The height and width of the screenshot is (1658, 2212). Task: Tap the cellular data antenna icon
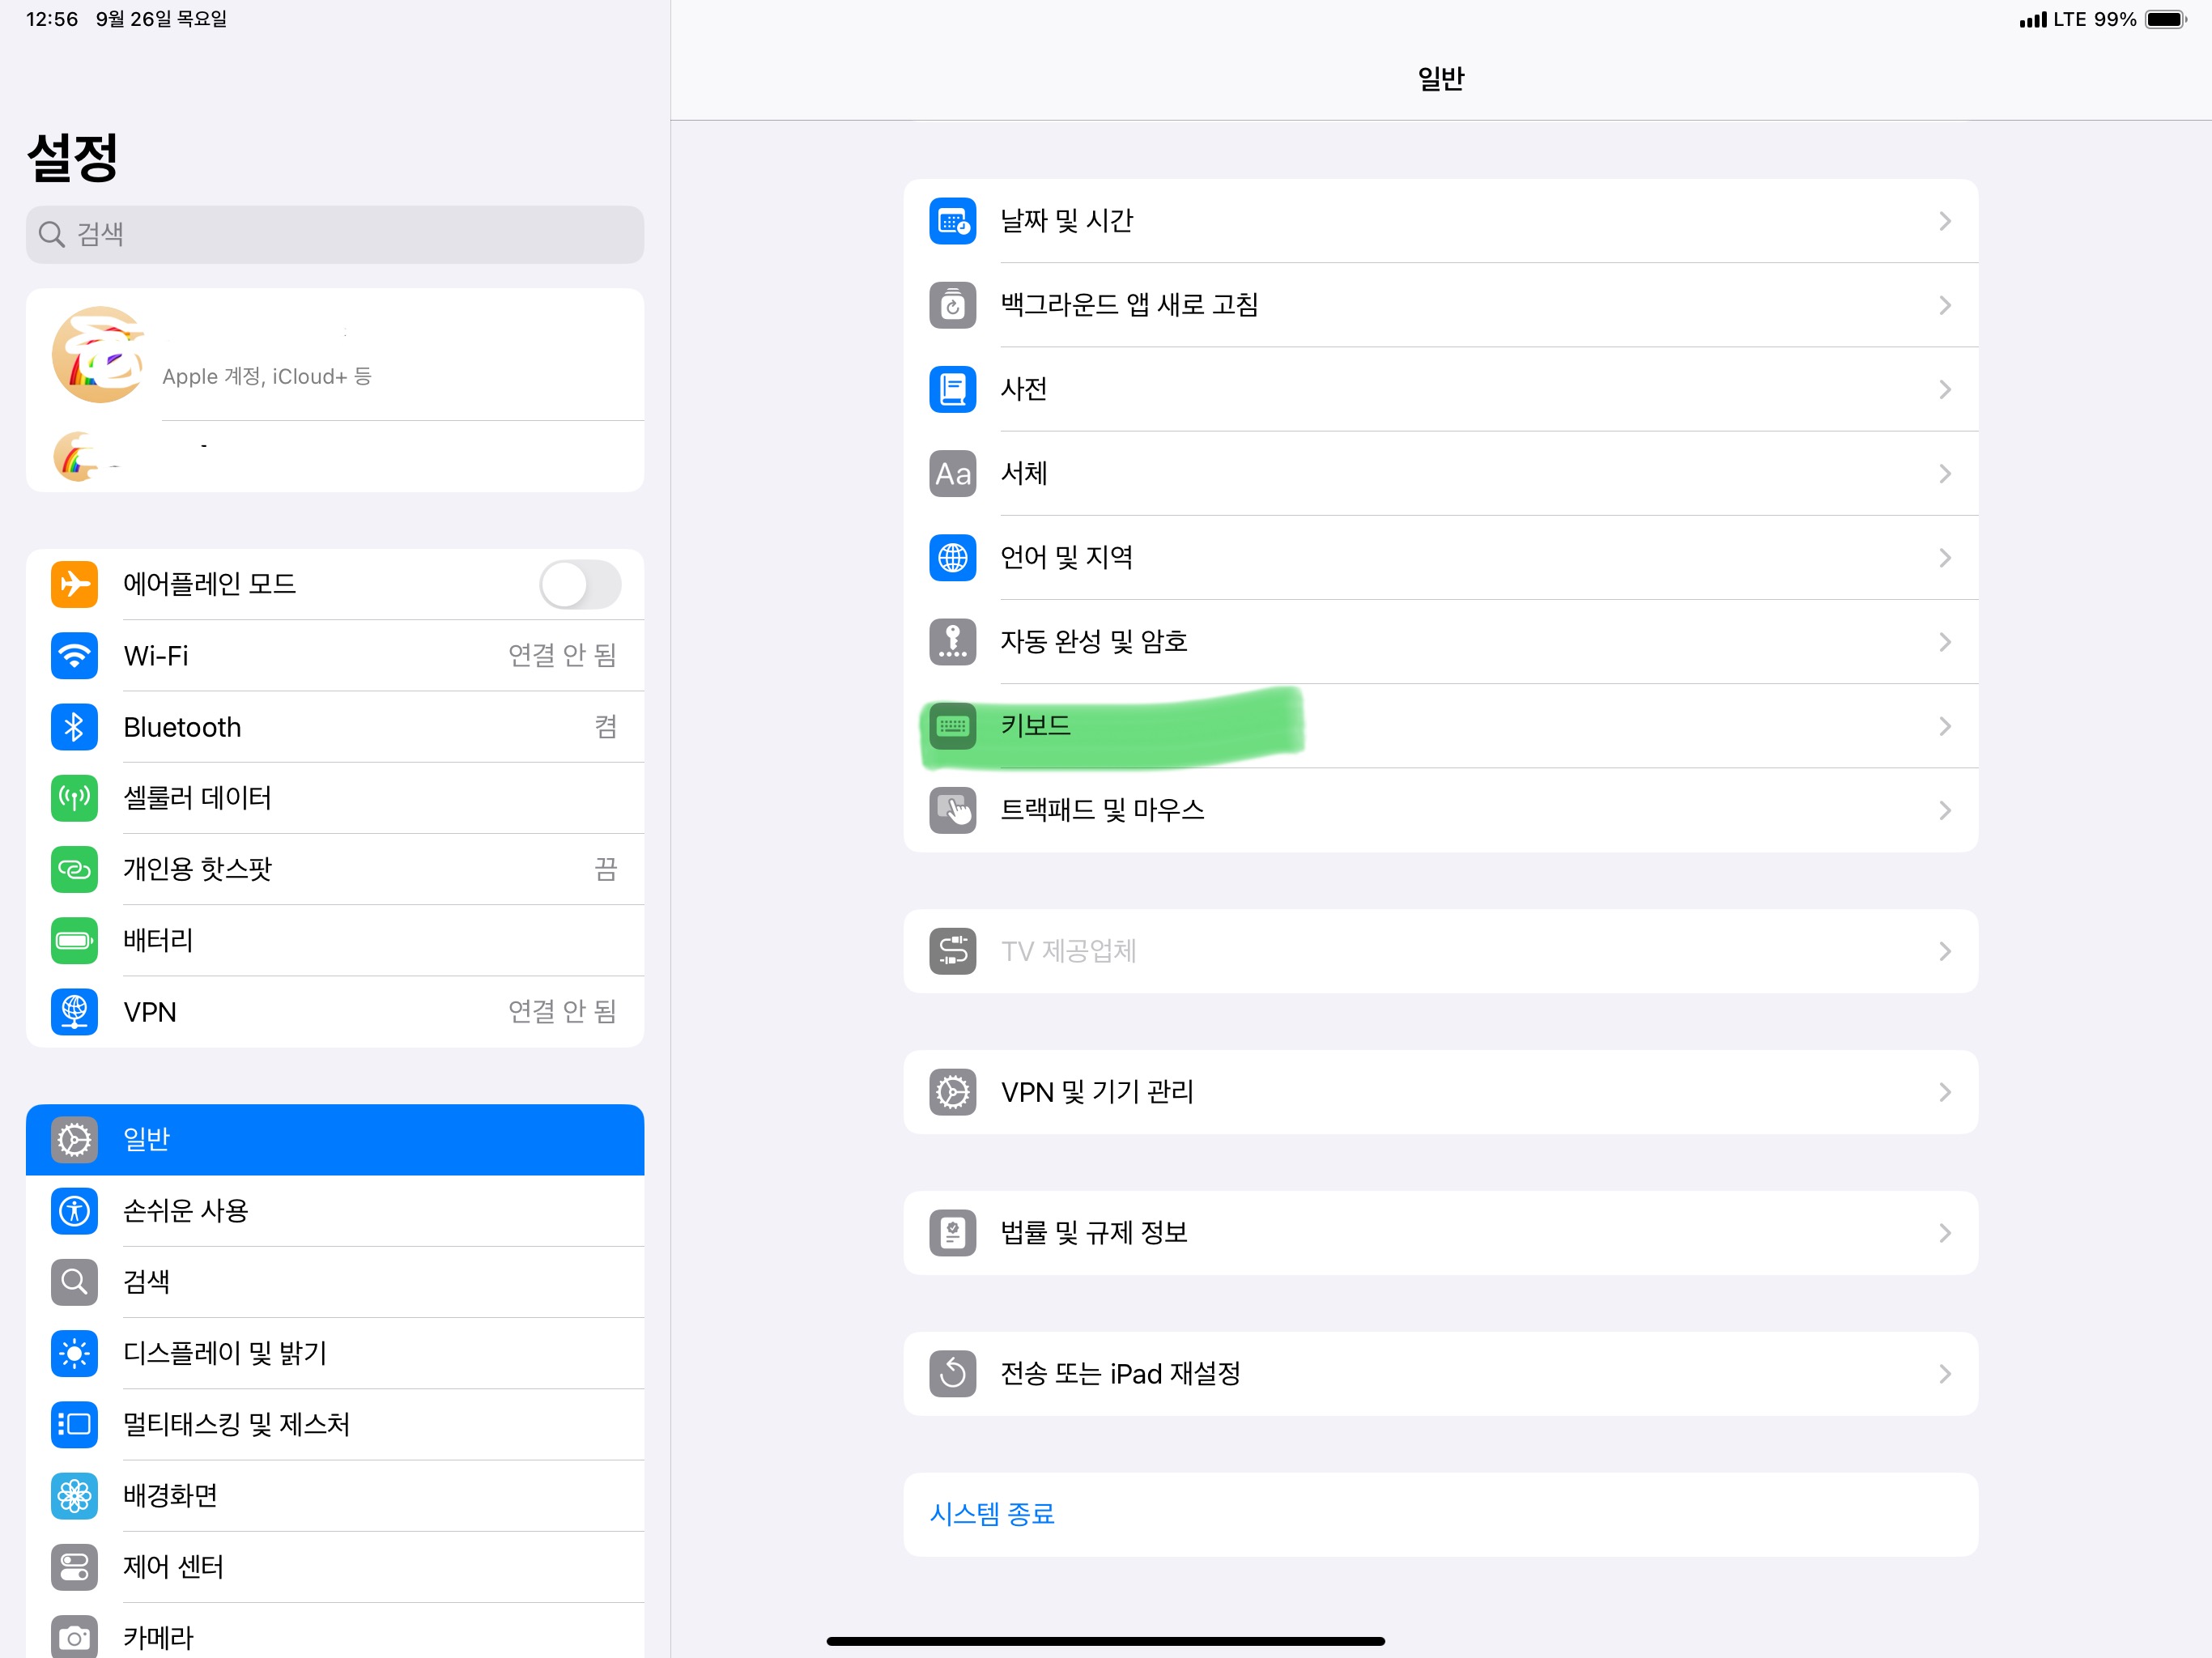(x=74, y=798)
